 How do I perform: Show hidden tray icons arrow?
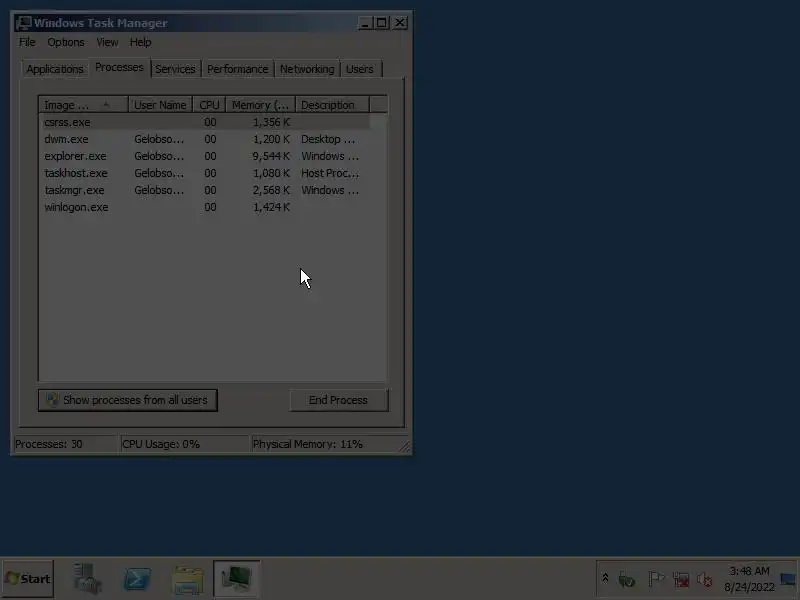click(605, 578)
